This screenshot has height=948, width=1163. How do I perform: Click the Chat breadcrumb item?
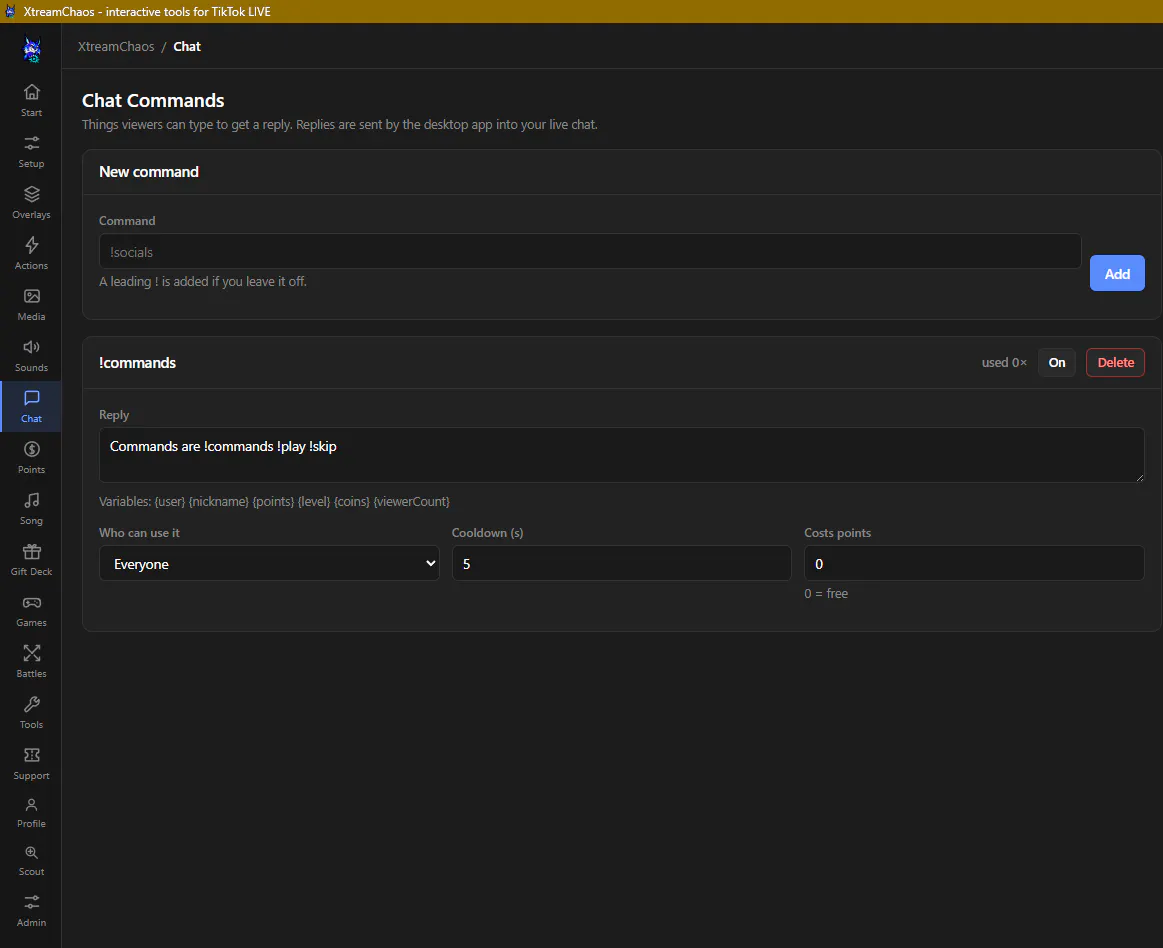pyautogui.click(x=187, y=47)
